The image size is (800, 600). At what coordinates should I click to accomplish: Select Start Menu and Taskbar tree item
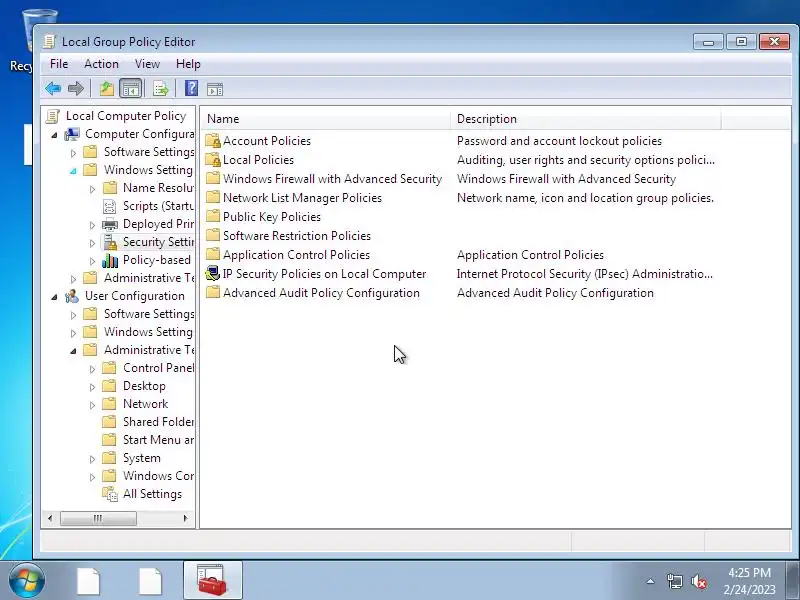point(158,440)
